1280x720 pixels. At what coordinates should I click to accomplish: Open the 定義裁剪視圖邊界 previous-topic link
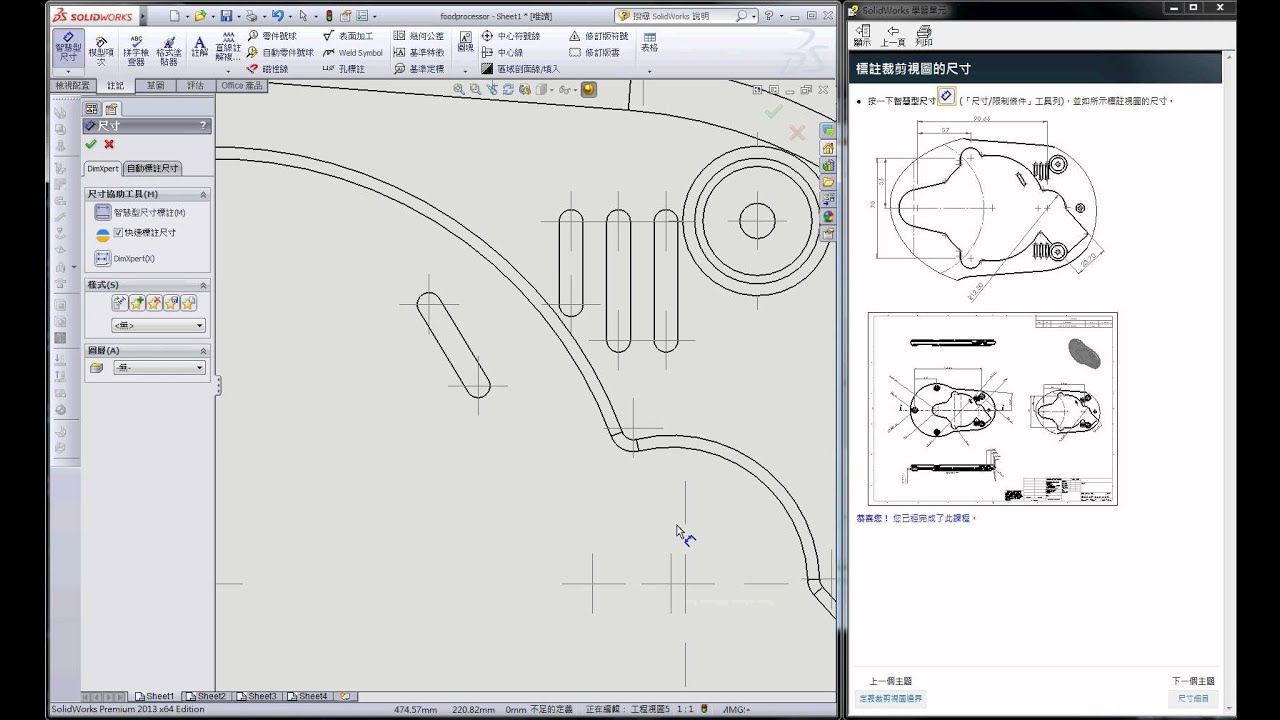(x=891, y=698)
